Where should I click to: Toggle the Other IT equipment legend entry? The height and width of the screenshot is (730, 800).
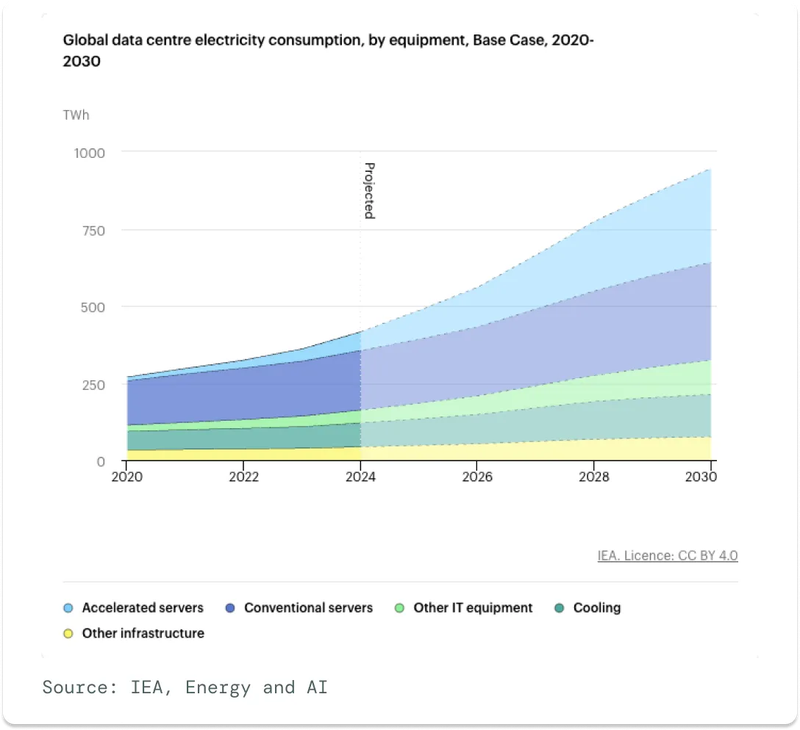click(x=463, y=608)
